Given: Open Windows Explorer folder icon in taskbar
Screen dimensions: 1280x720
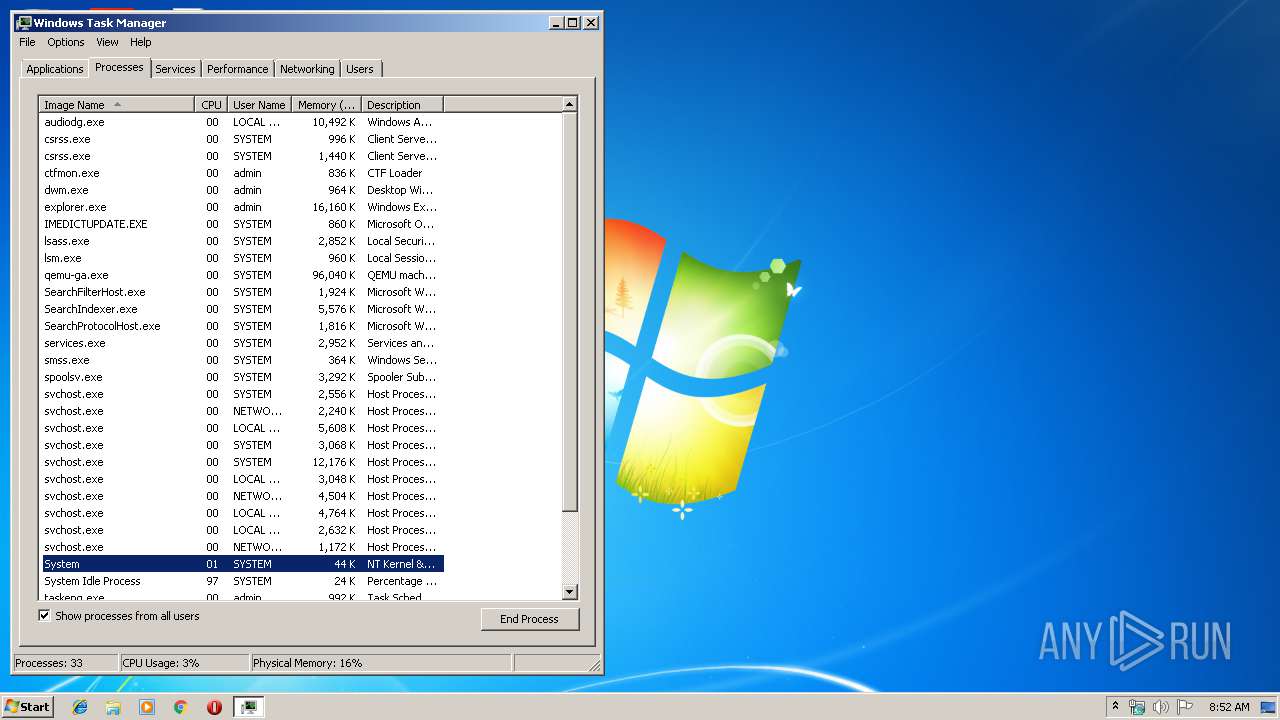Looking at the screenshot, I should coord(113,707).
